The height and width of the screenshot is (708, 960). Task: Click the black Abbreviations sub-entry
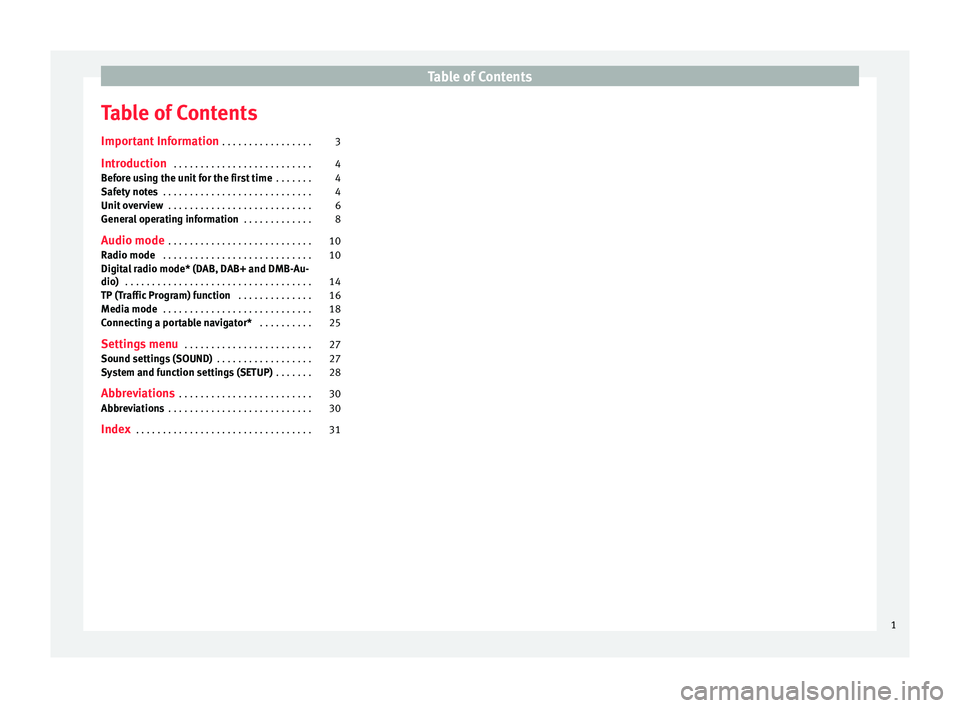coord(132,409)
